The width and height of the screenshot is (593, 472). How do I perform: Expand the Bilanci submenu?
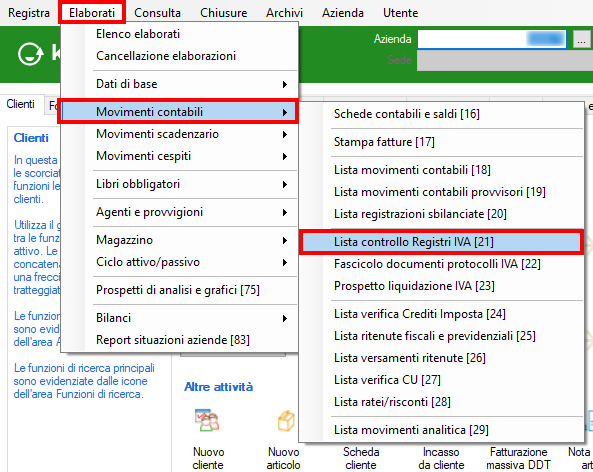[285, 318]
